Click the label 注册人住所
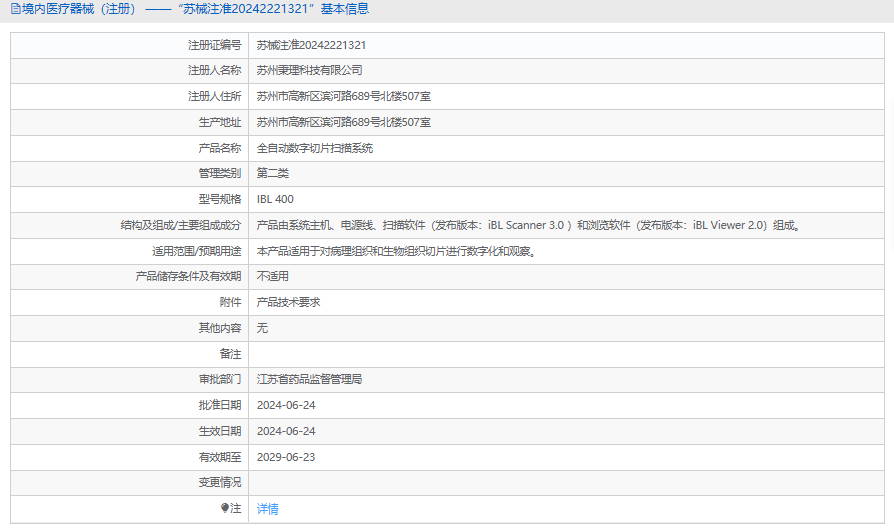The width and height of the screenshot is (894, 531). point(214,96)
